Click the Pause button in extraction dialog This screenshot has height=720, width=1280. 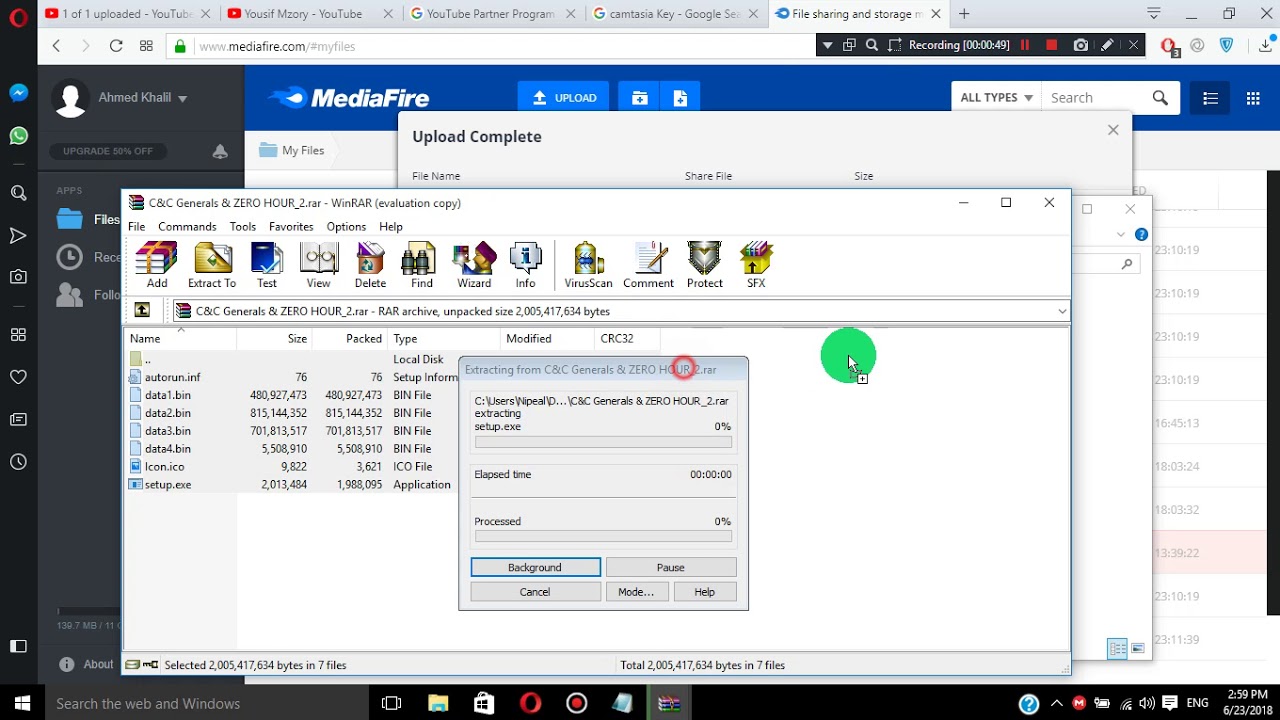point(671,567)
